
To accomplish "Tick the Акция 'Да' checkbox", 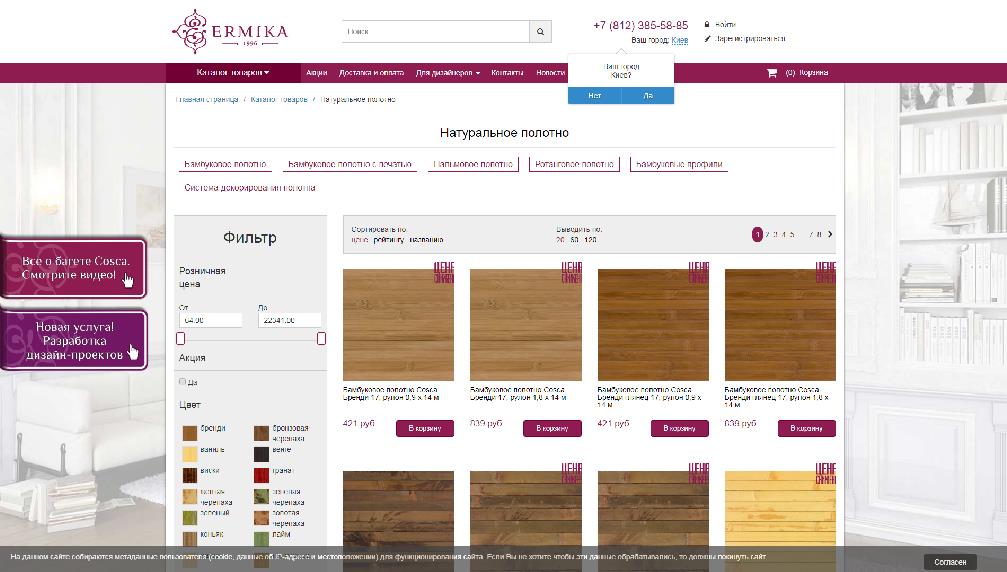I will click(x=182, y=381).
